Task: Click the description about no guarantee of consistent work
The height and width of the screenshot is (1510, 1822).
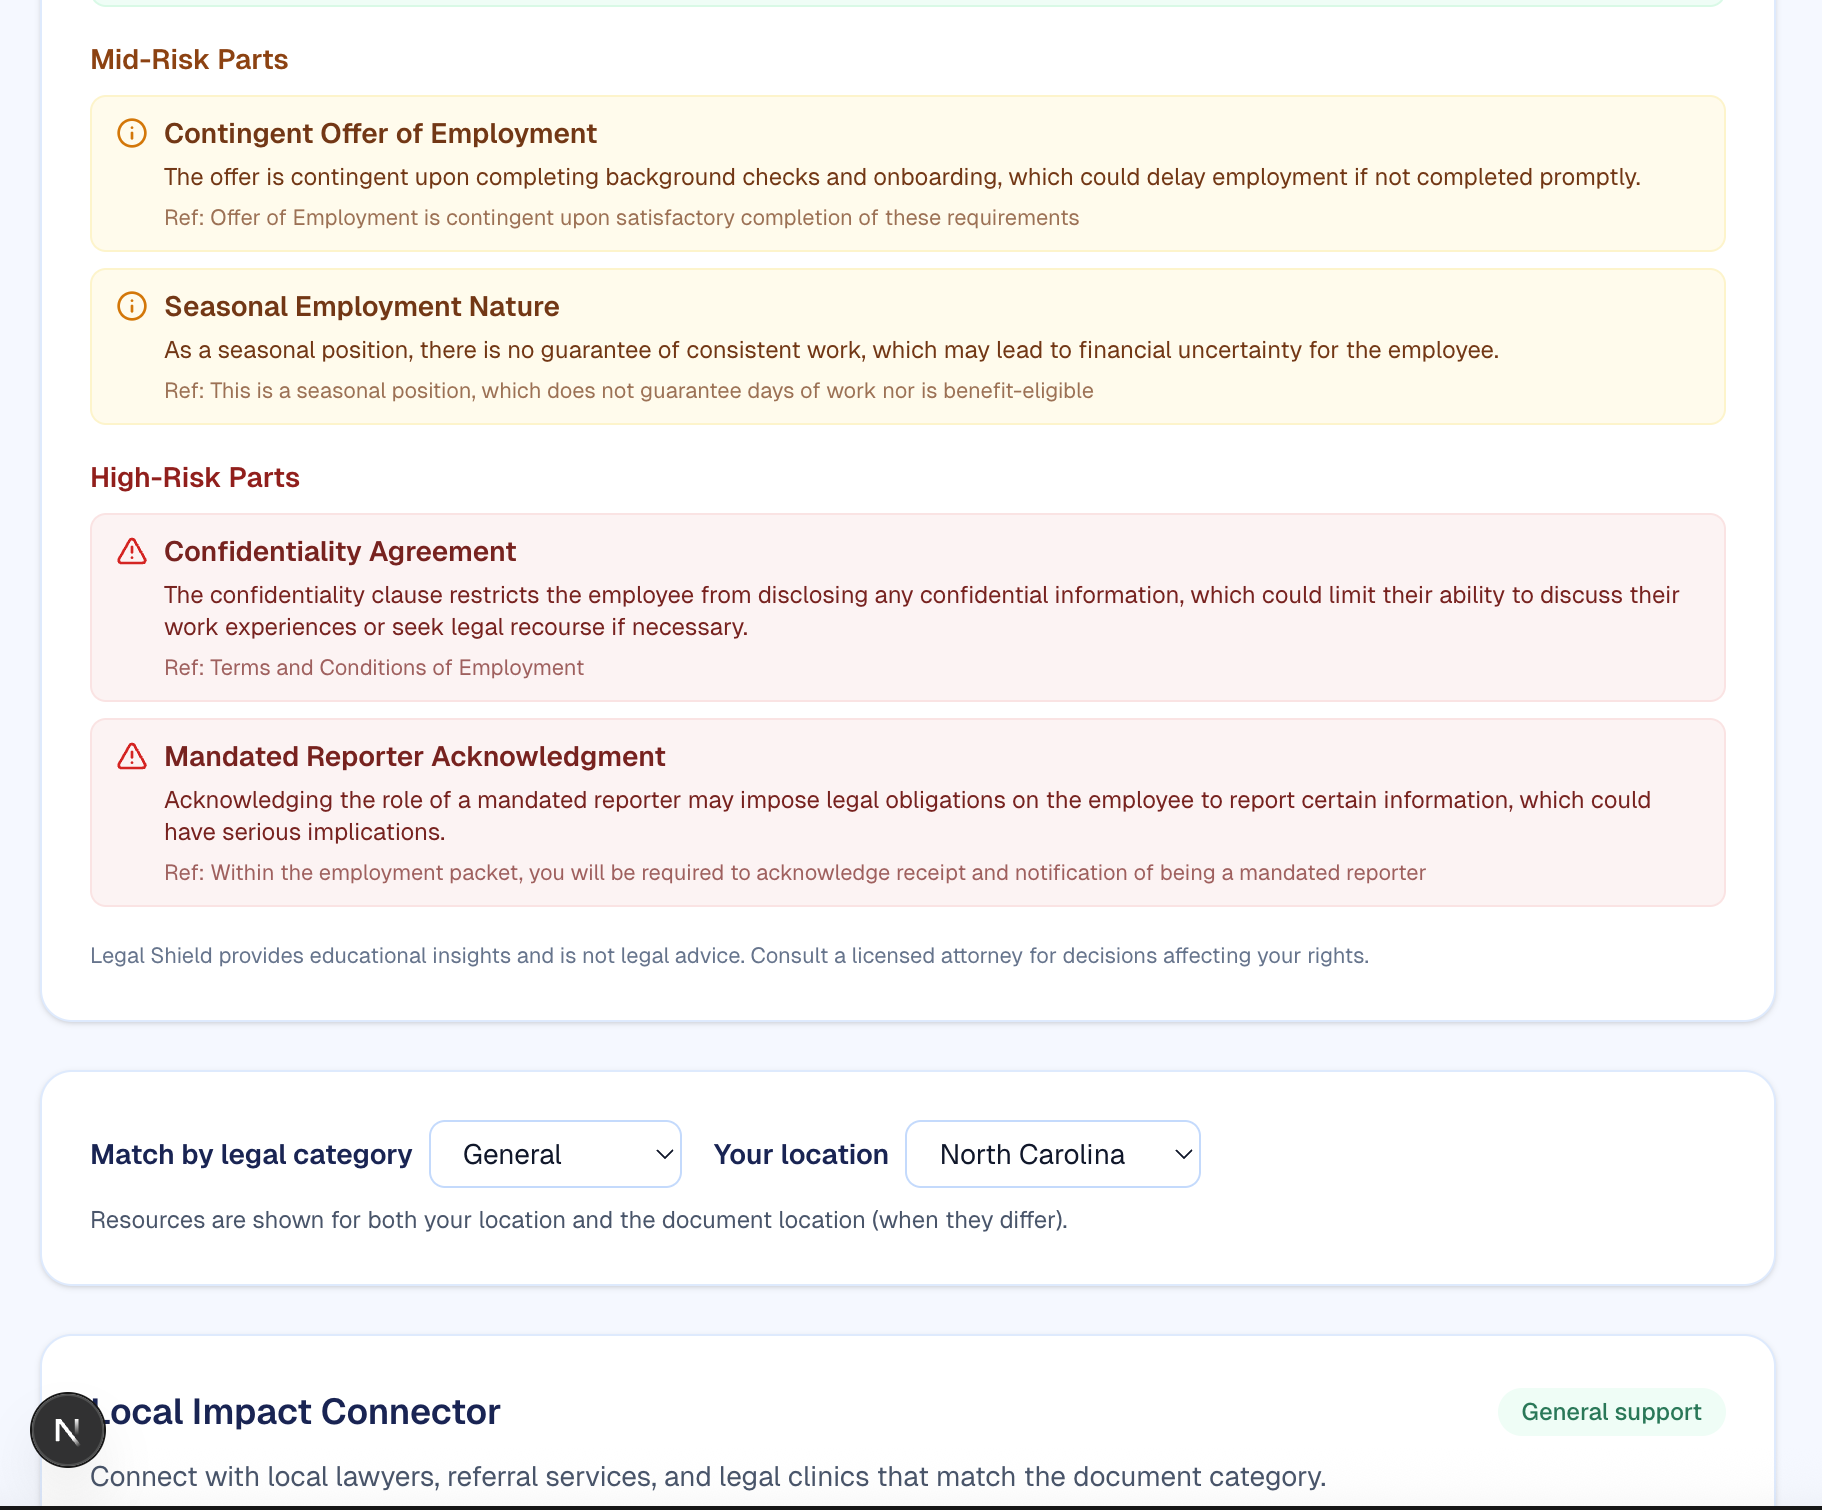Action: pyautogui.click(x=831, y=351)
